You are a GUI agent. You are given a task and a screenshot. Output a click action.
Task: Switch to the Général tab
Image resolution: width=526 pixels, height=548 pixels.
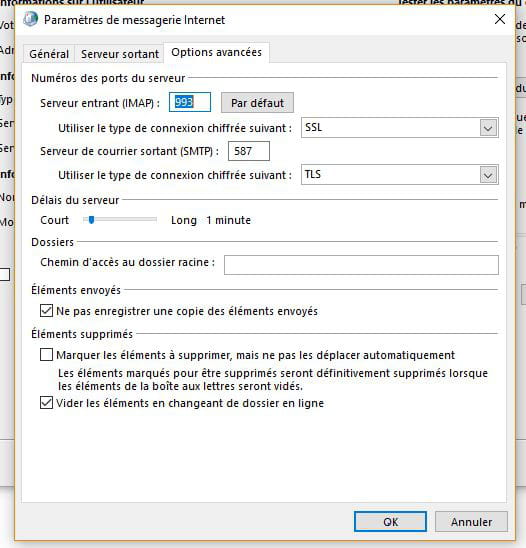coord(49,54)
